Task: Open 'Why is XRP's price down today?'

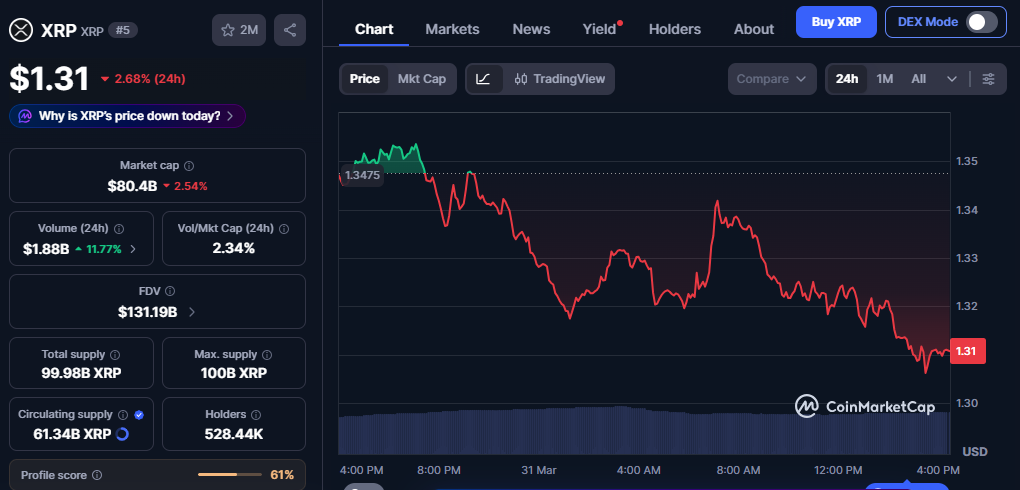Action: click(127, 116)
